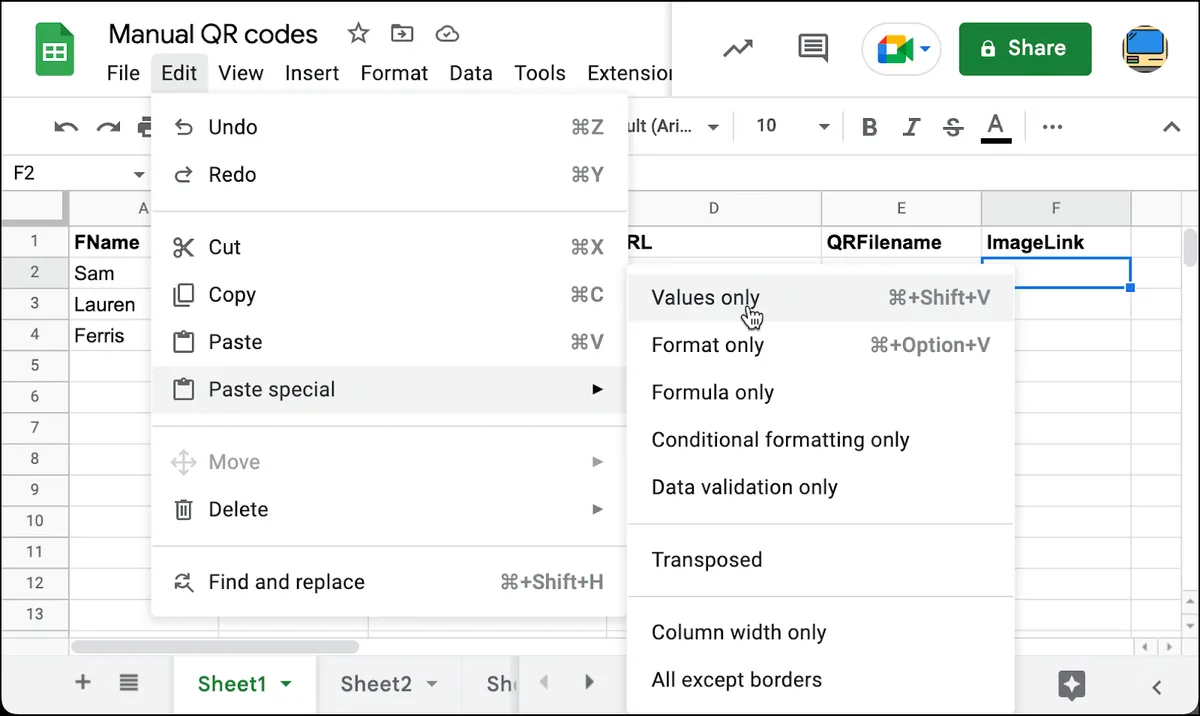
Task: Choose Cut in the Edit menu
Action: (x=389, y=247)
